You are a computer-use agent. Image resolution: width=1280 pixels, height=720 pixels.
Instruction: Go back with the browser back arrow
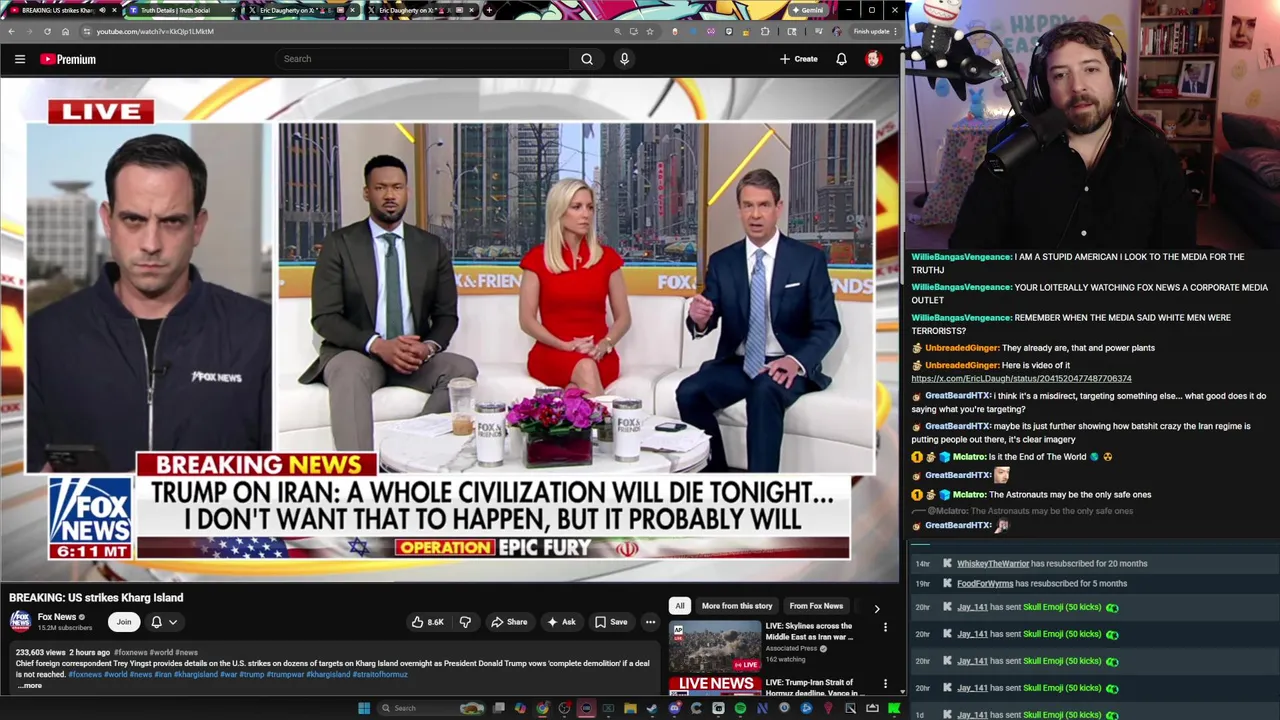pyautogui.click(x=11, y=31)
